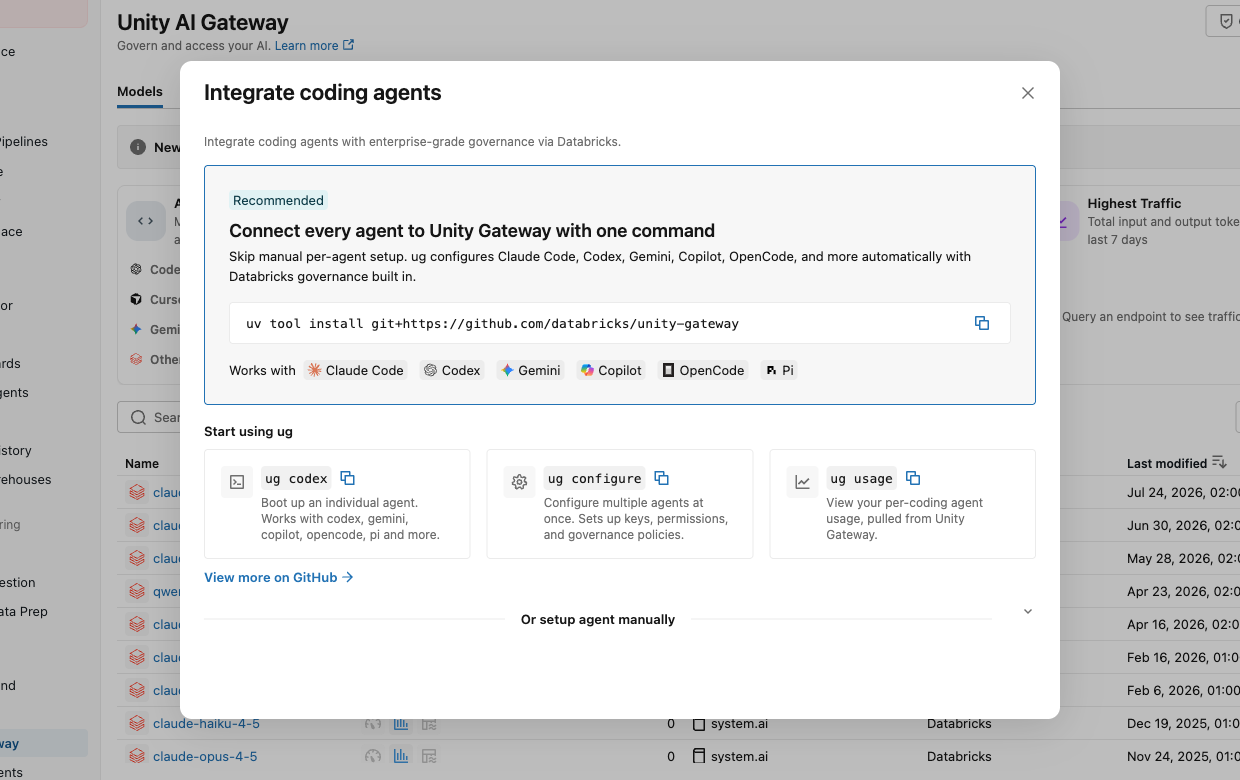The width and height of the screenshot is (1240, 780).
Task: Copy the 'ug configure' command
Action: (x=661, y=478)
